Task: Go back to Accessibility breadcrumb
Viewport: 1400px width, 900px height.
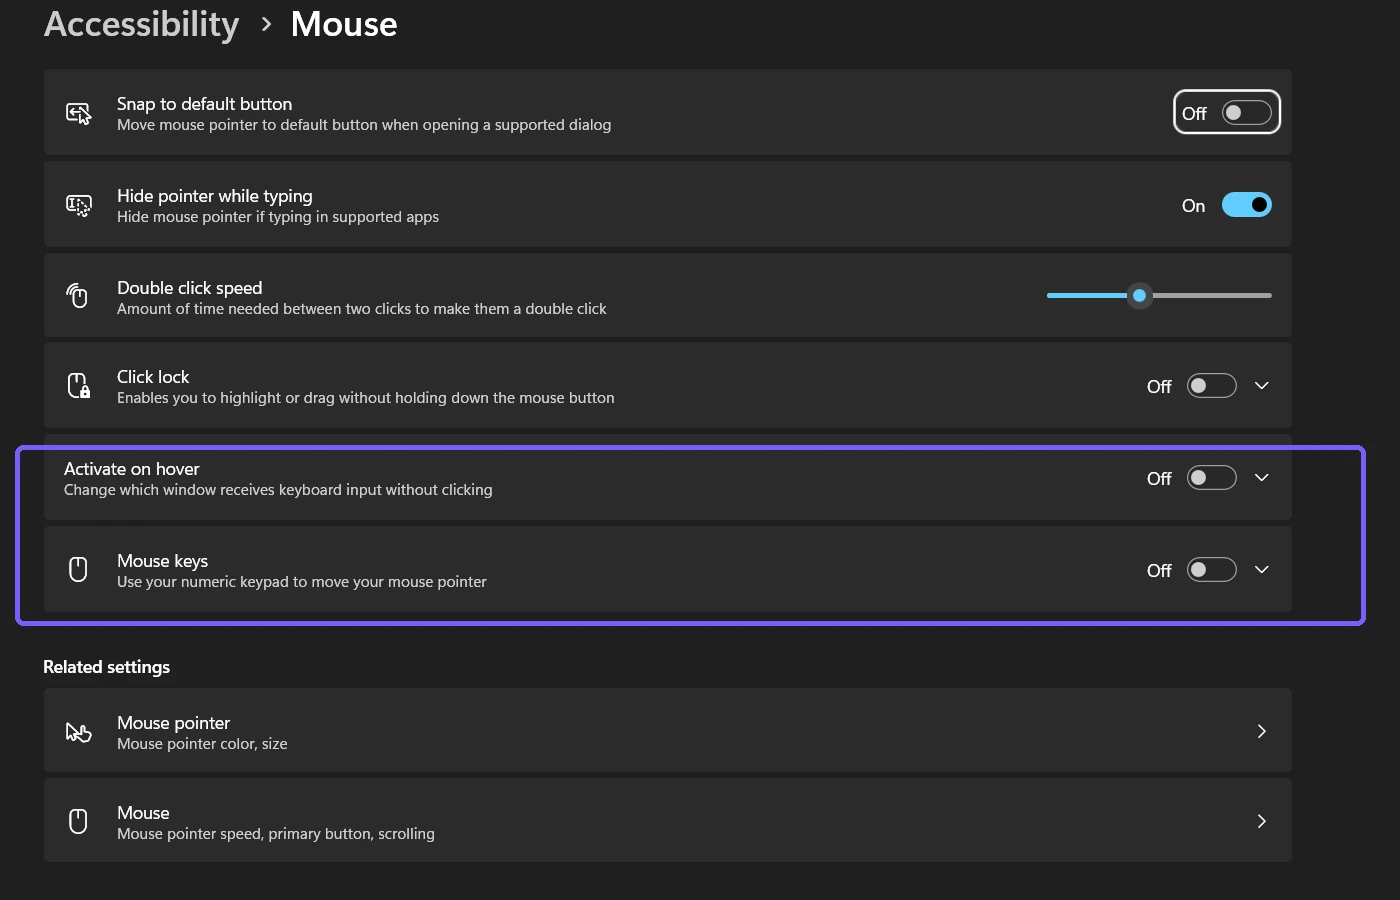Action: tap(142, 24)
